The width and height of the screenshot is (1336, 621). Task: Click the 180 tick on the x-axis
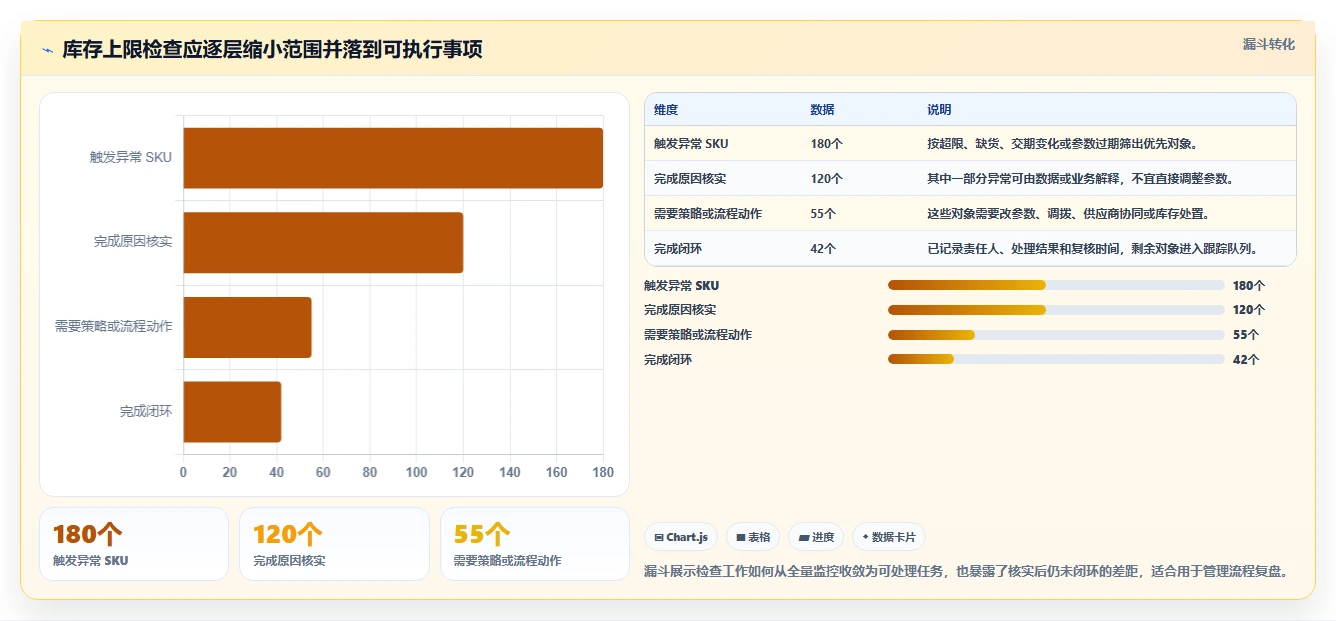pos(602,473)
